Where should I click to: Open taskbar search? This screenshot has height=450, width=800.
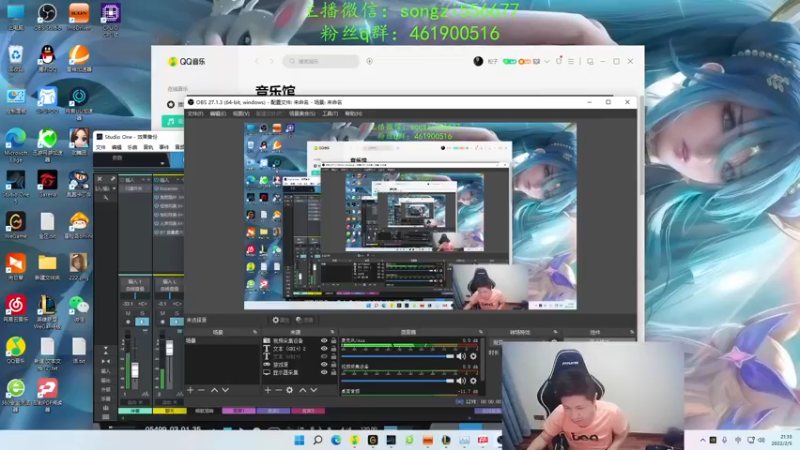318,440
